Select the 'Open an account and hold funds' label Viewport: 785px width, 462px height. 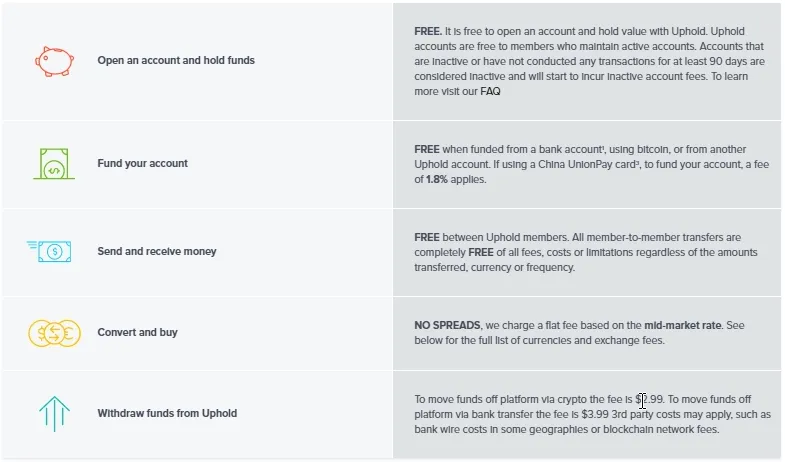coord(176,60)
